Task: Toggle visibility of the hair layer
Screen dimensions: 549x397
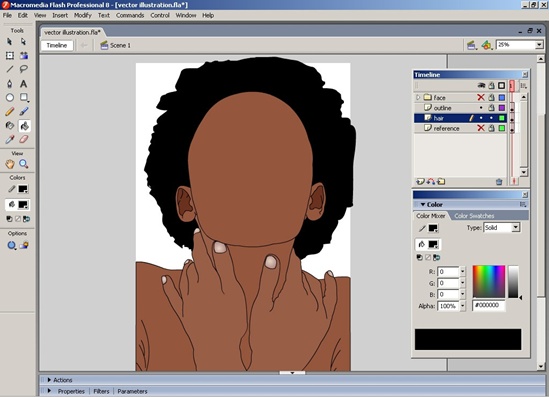Action: point(481,118)
